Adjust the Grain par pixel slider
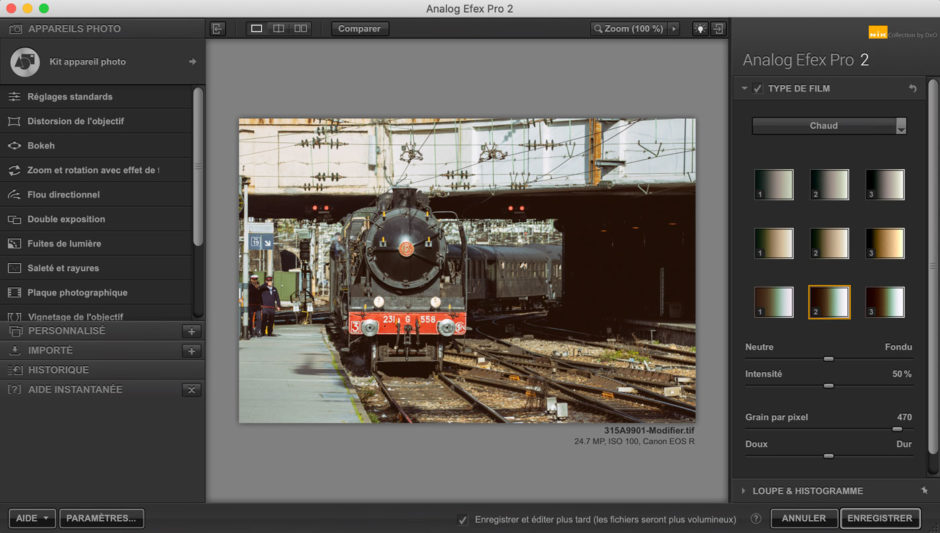 [897, 429]
